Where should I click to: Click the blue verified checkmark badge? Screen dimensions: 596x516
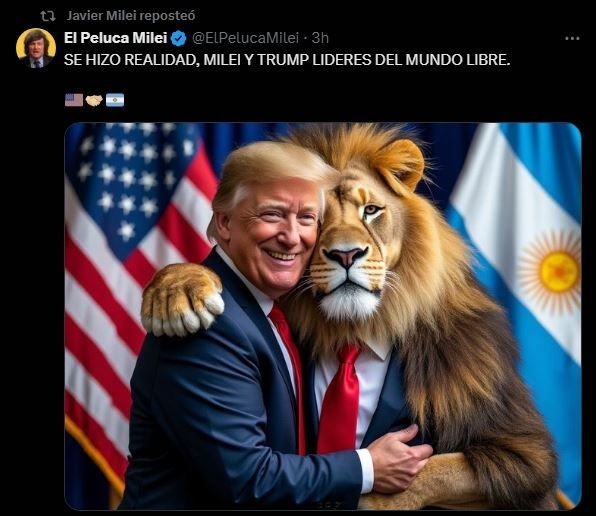(x=178, y=38)
